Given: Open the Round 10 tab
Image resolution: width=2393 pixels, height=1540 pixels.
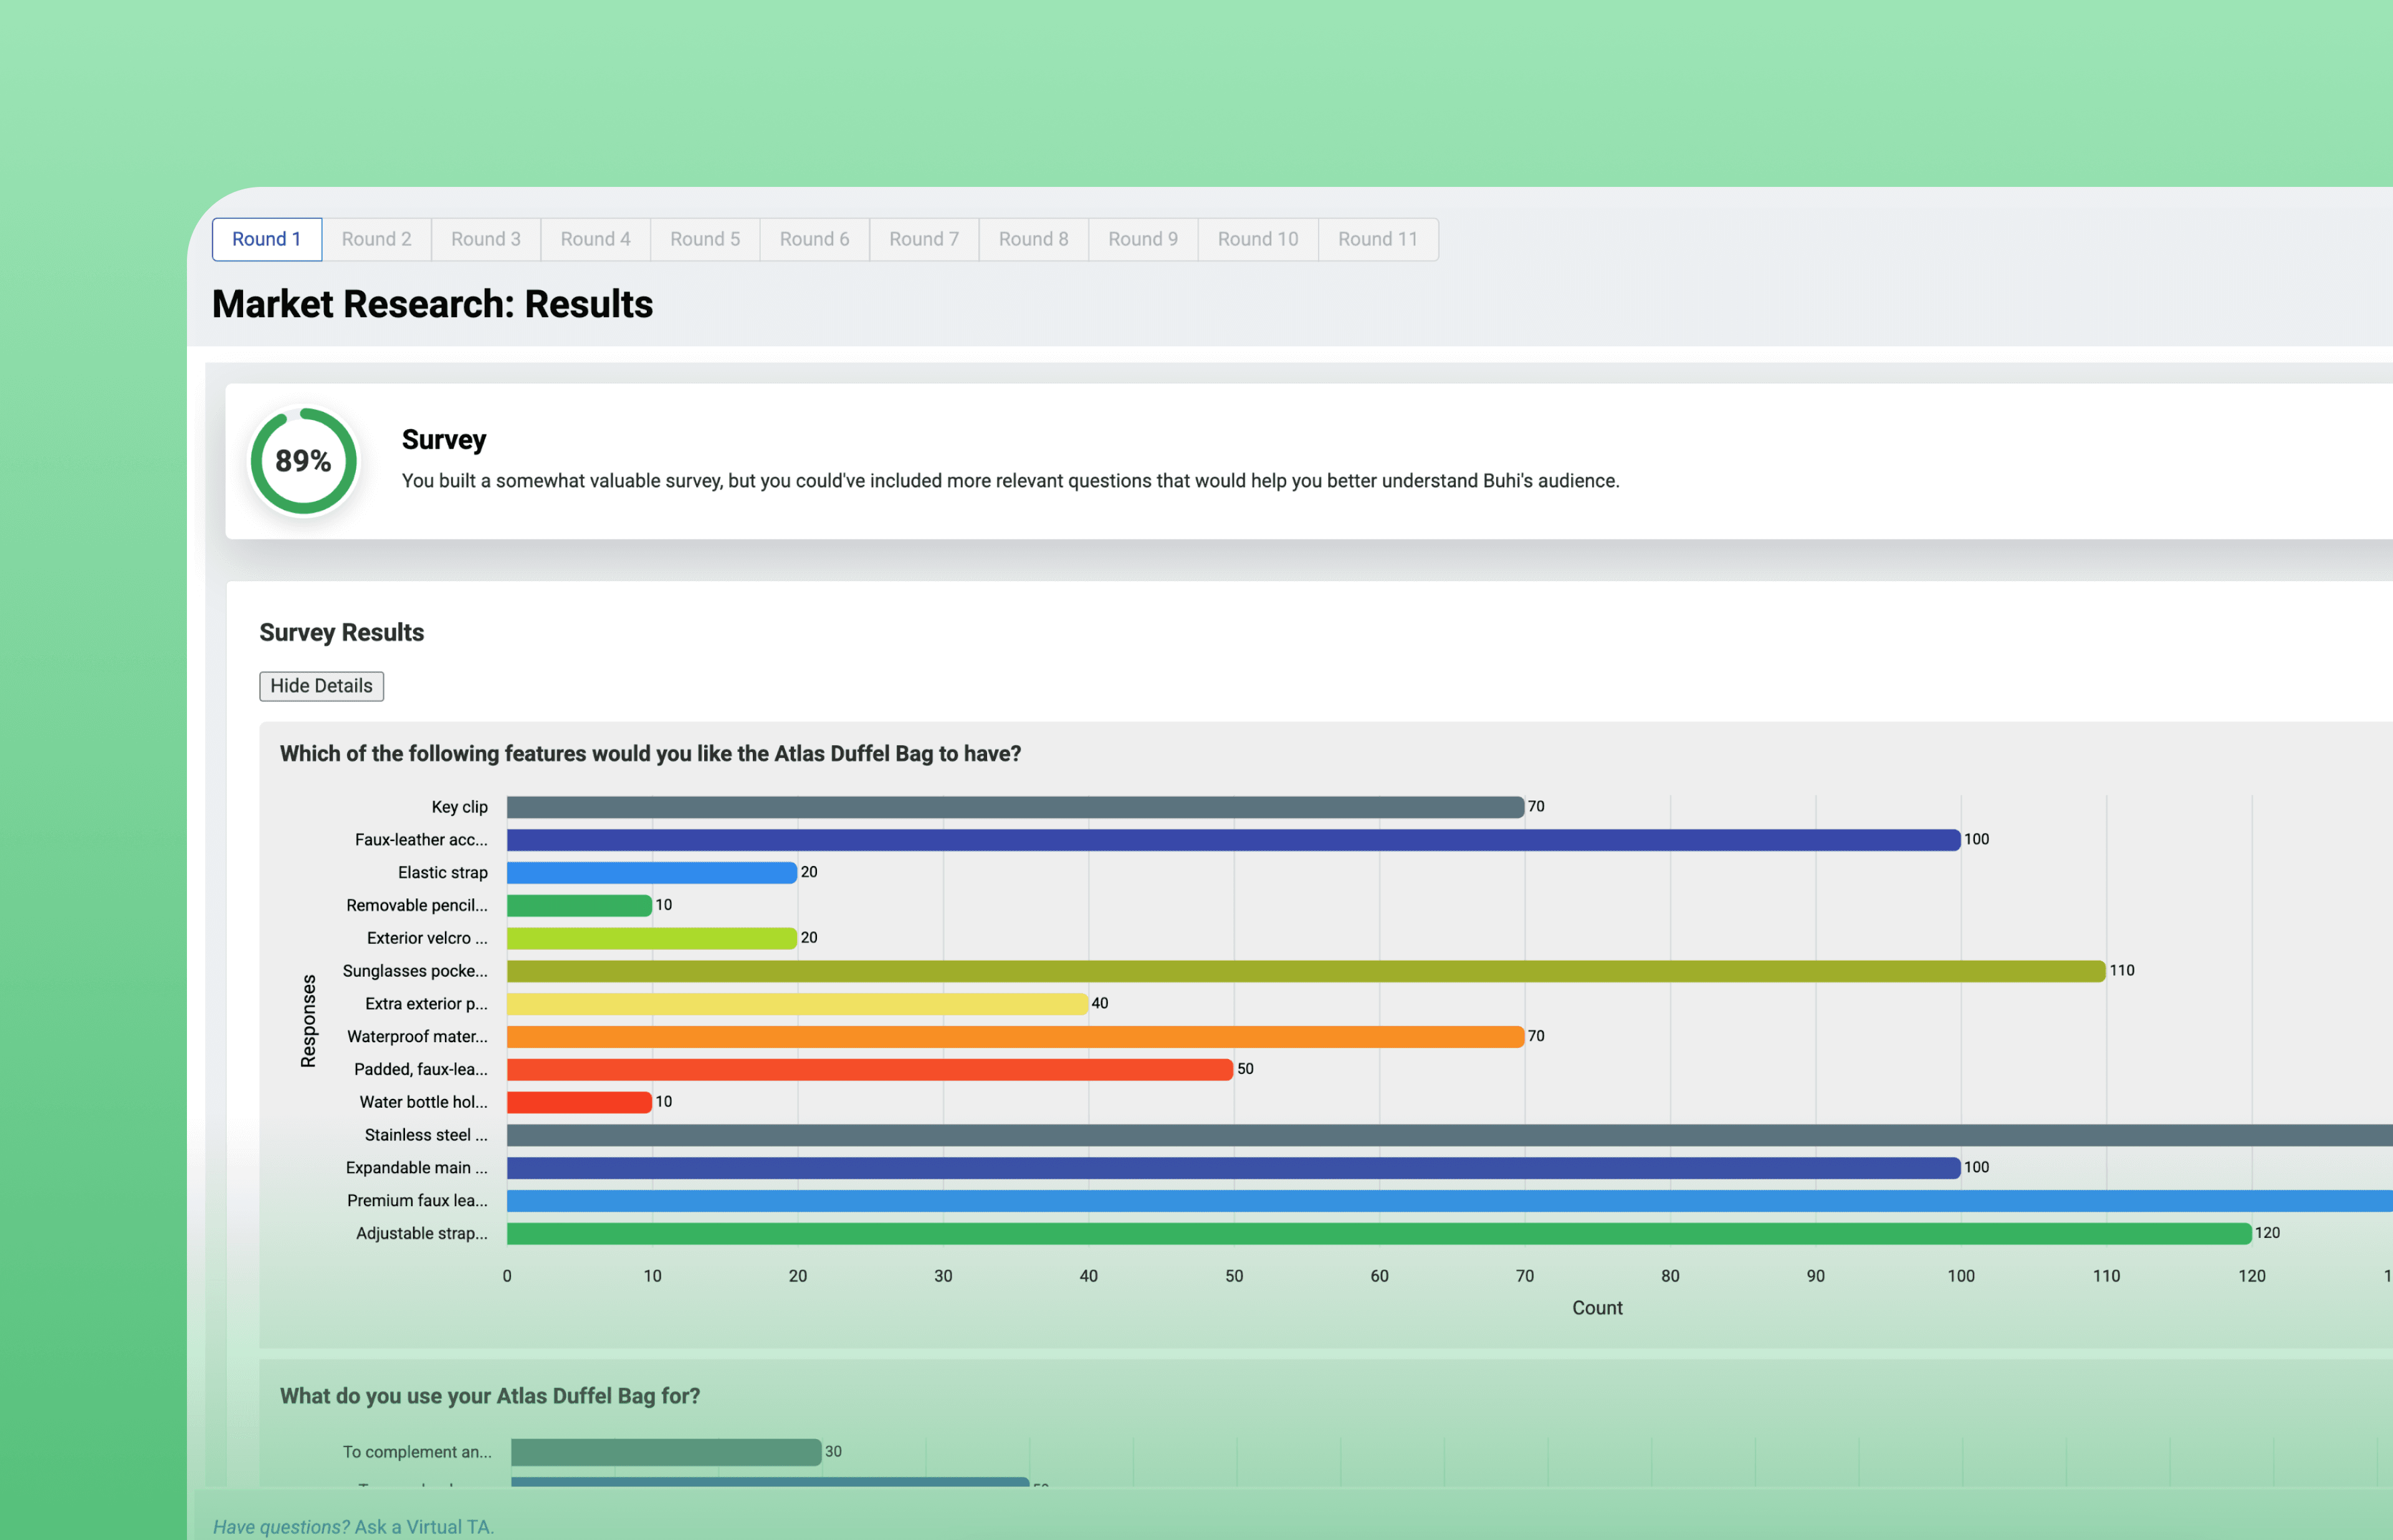Looking at the screenshot, I should point(1257,239).
